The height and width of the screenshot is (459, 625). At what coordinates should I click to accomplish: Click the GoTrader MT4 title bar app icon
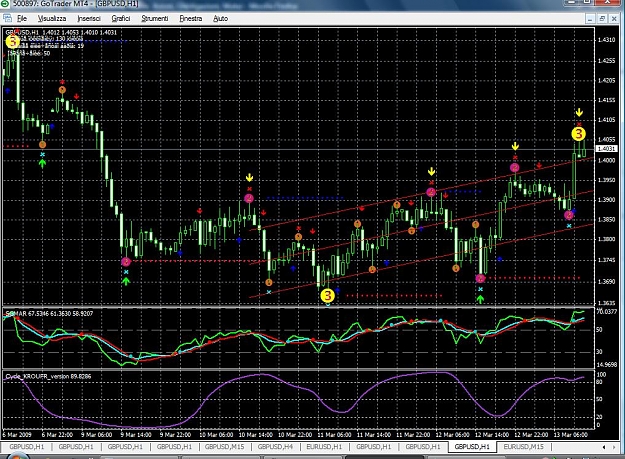tap(5, 4)
